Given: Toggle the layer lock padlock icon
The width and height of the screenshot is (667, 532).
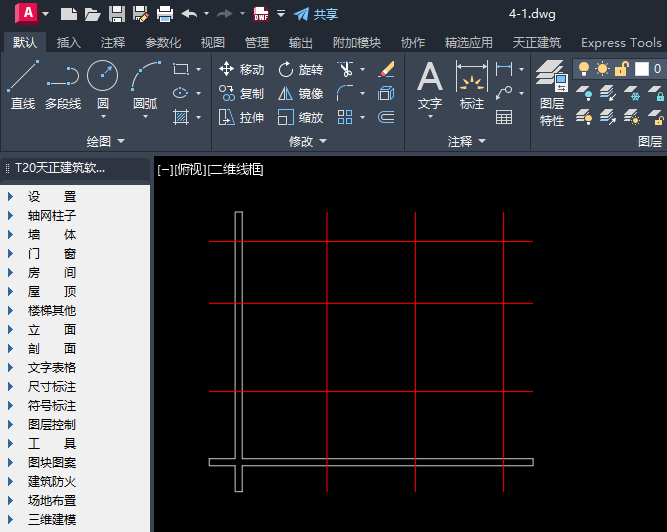Looking at the screenshot, I should point(621,69).
